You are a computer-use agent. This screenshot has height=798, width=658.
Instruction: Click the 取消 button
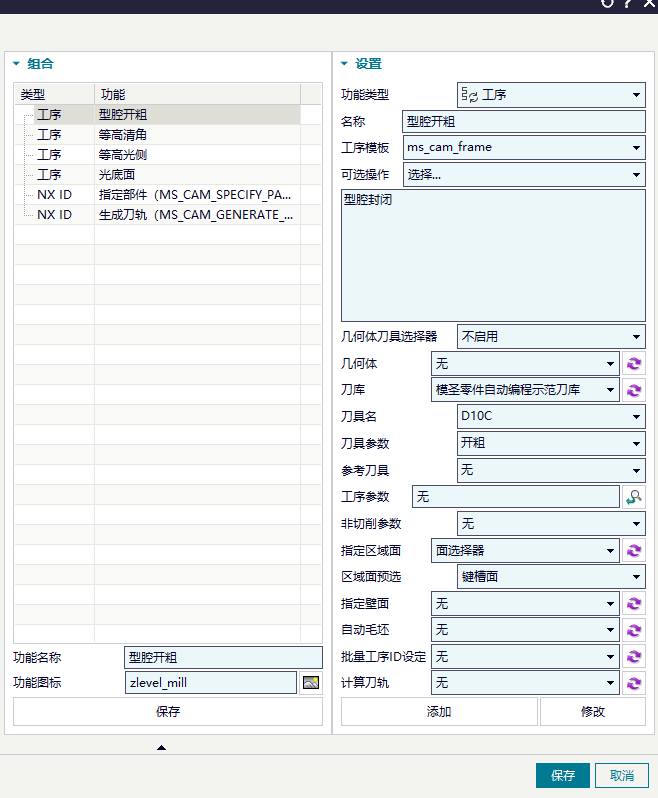(622, 776)
